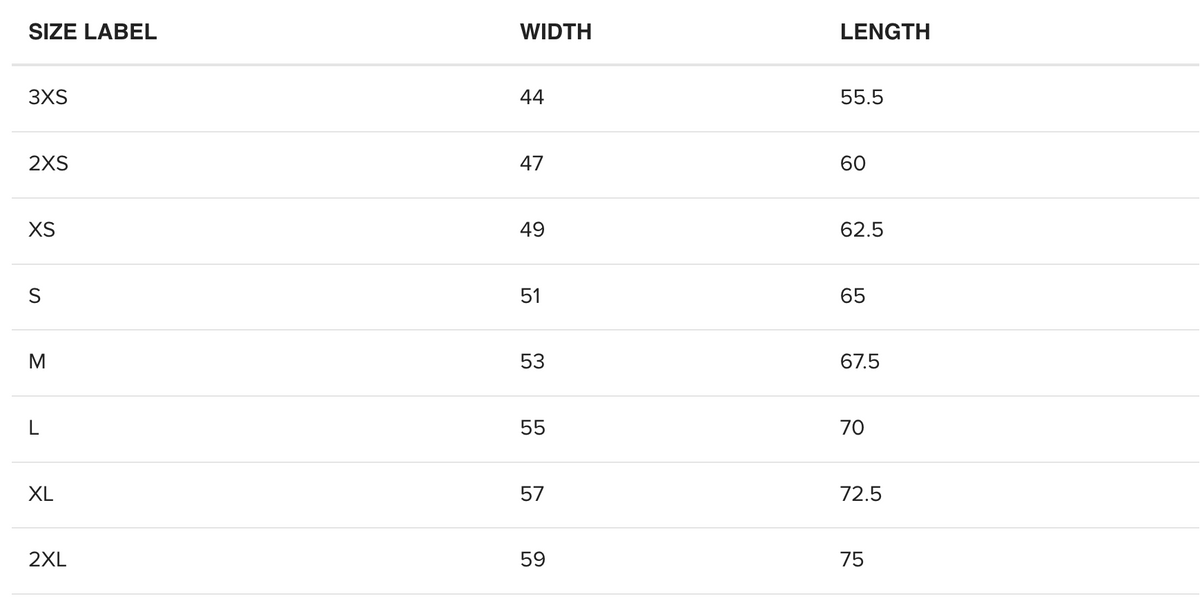
Task: Select the 2XL size row label
Action: [48, 560]
